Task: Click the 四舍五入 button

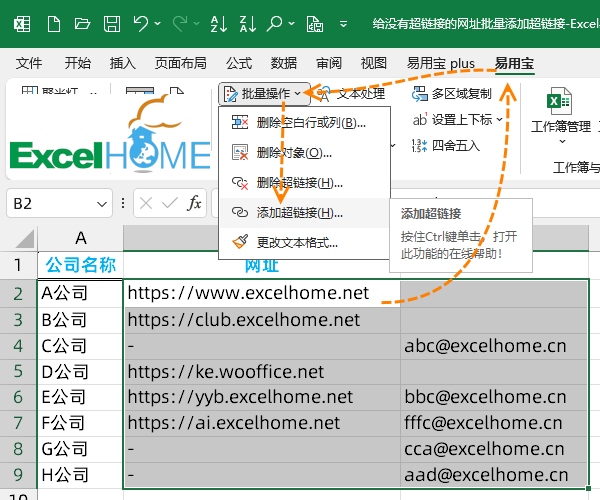Action: coord(445,146)
